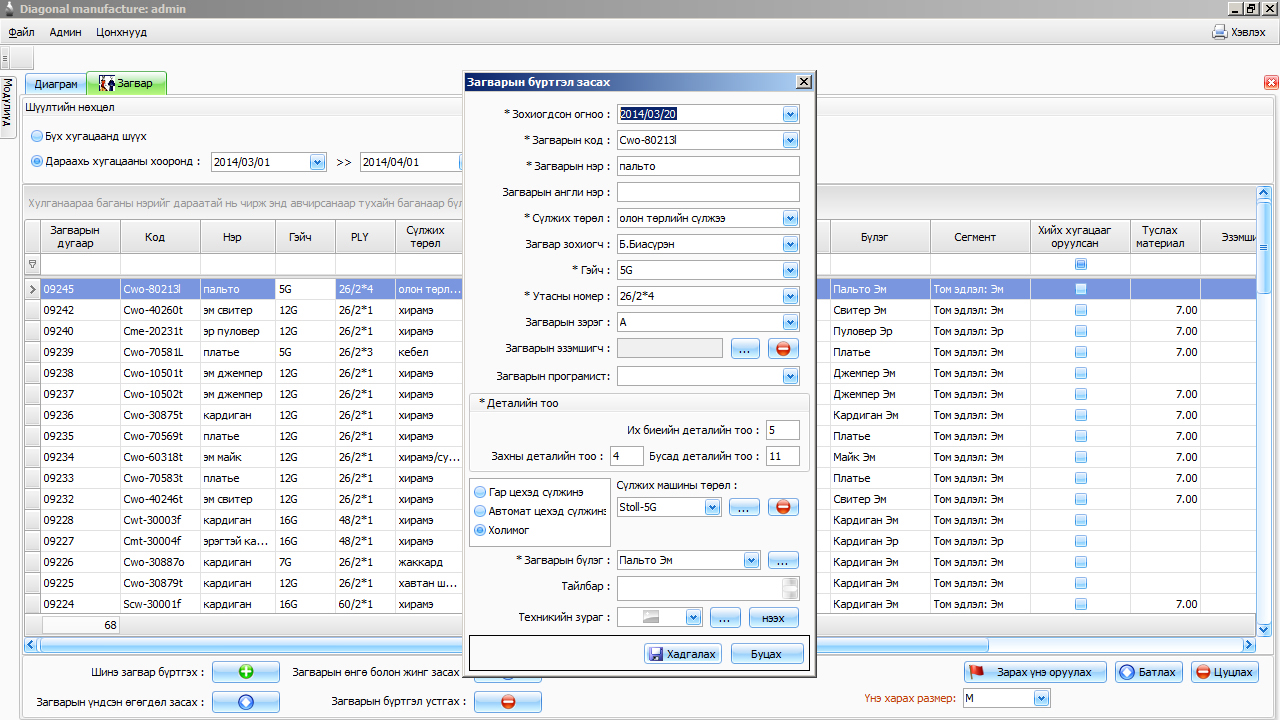The height and width of the screenshot is (720, 1280).
Task: Close the Загварын бүртгэл засах dialog
Action: [803, 82]
